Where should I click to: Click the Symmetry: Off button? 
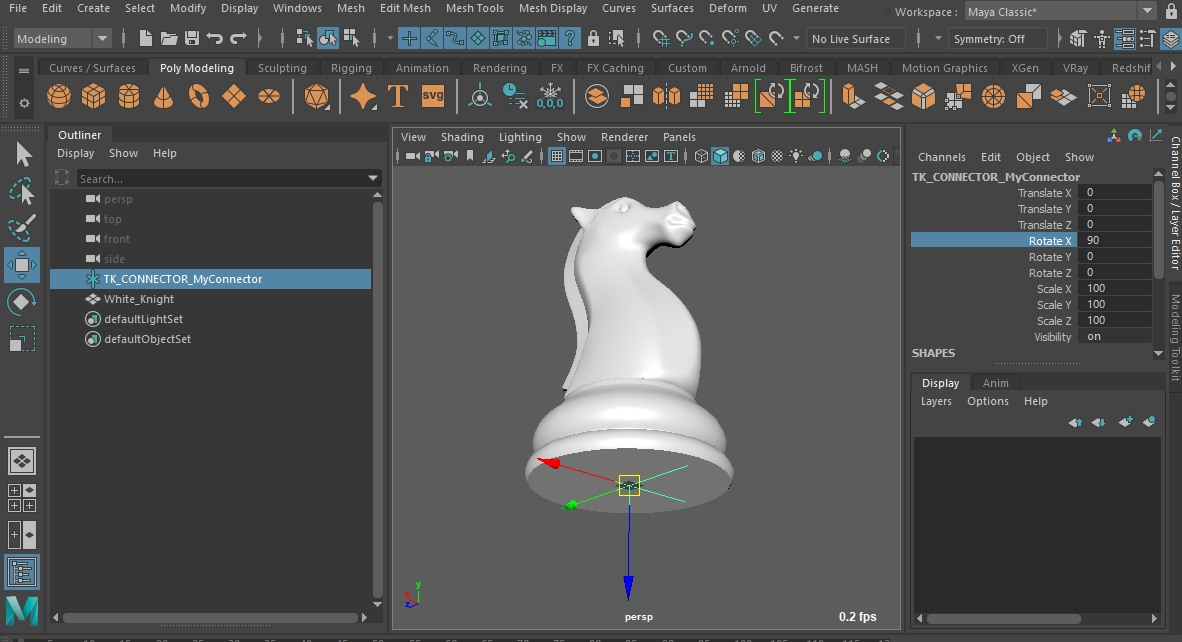tap(997, 39)
